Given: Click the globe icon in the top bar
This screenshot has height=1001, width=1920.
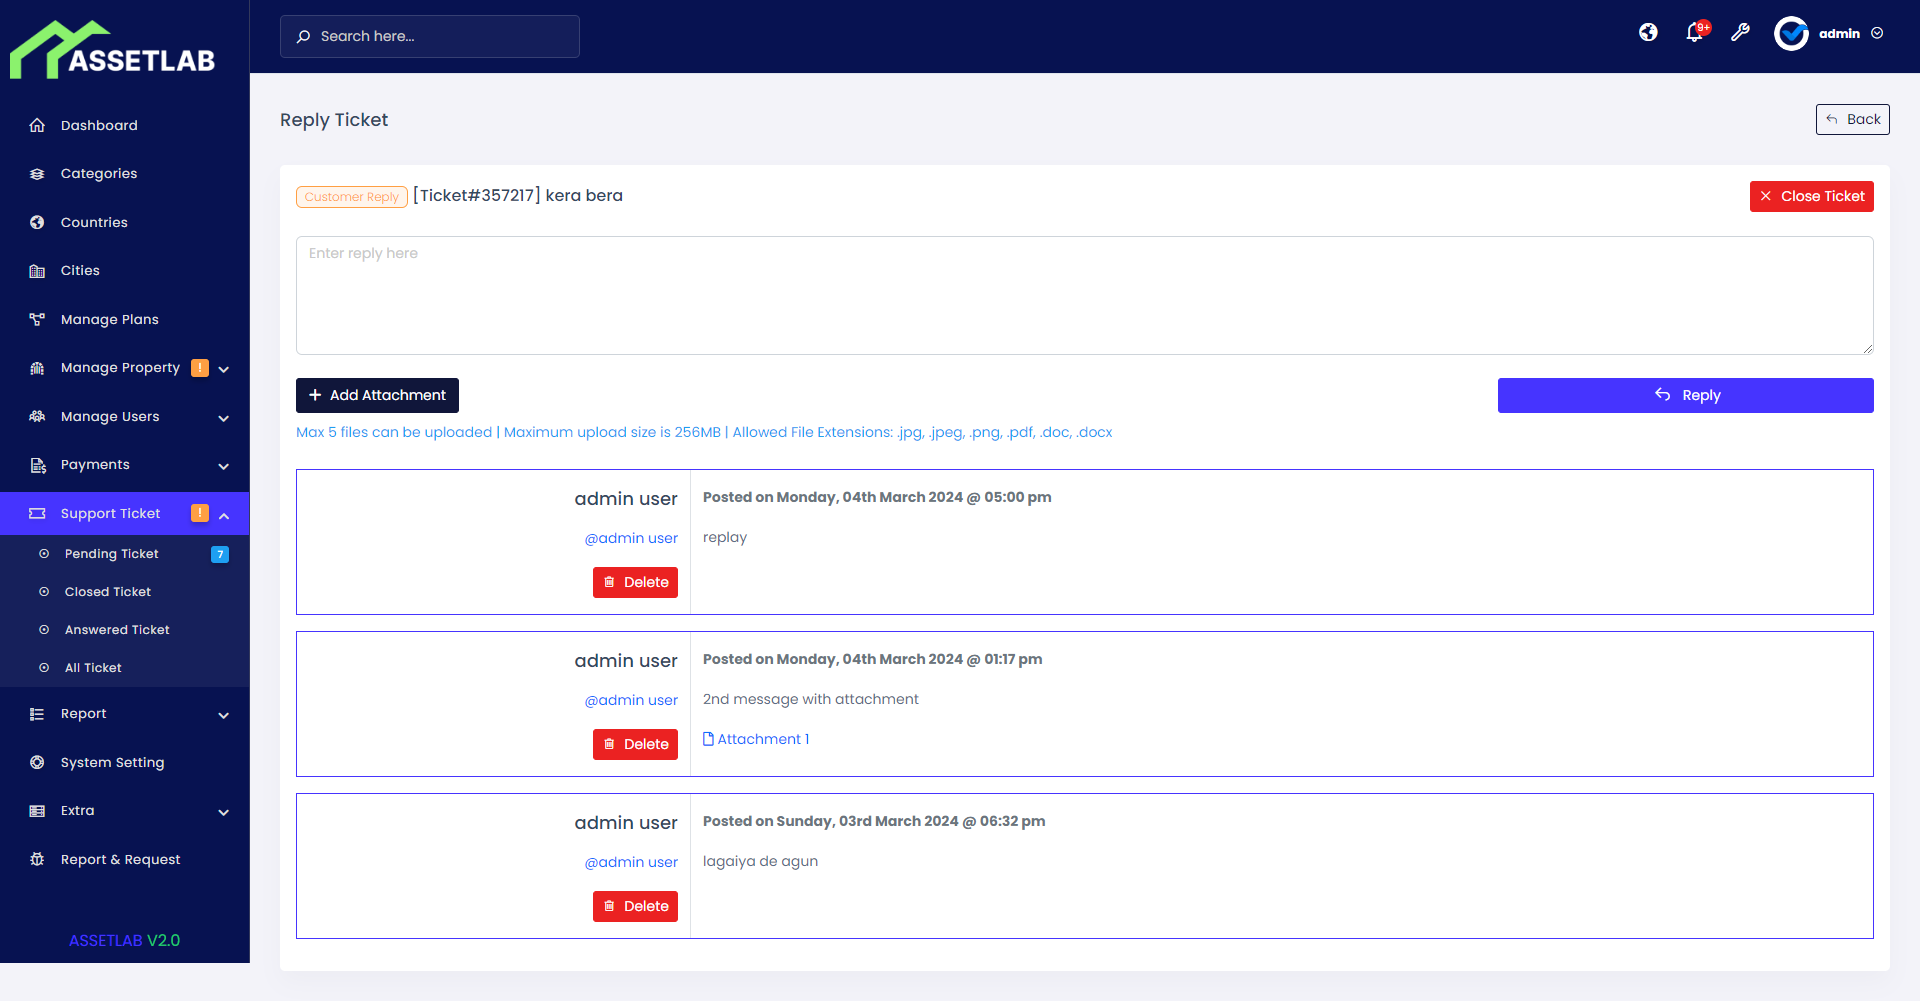Looking at the screenshot, I should tap(1648, 32).
